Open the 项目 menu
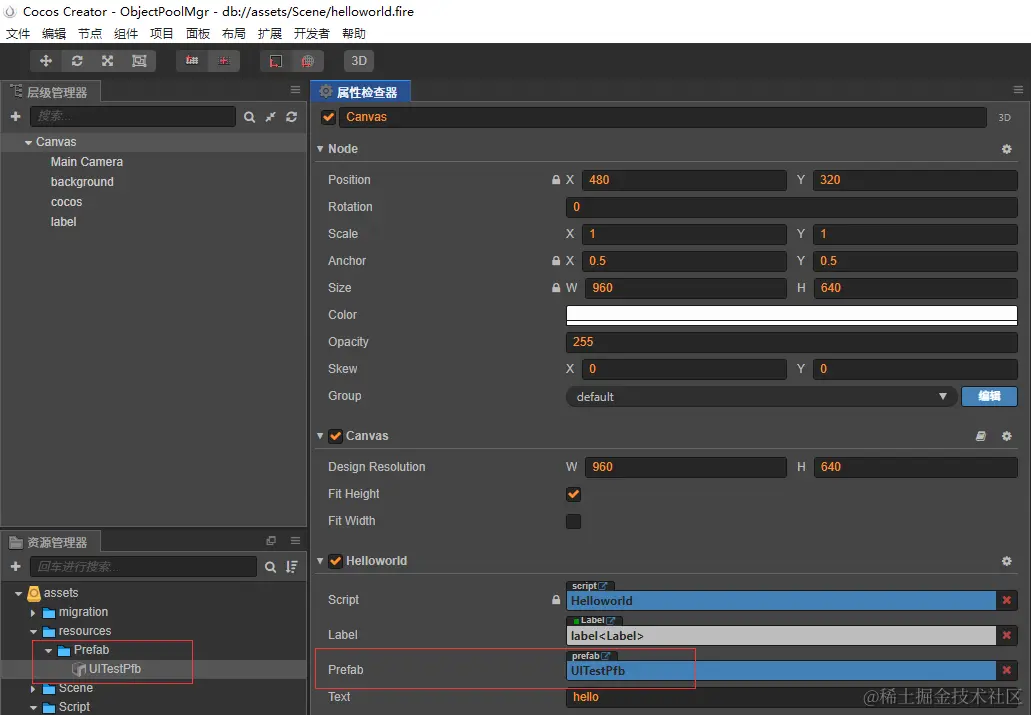1031x715 pixels. [x=162, y=34]
